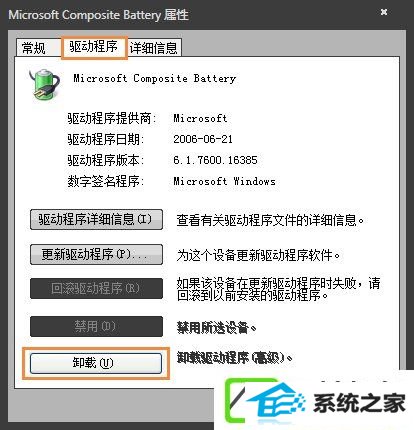Click the dialog title bar text
This screenshot has height=430, width=414.
99,15
